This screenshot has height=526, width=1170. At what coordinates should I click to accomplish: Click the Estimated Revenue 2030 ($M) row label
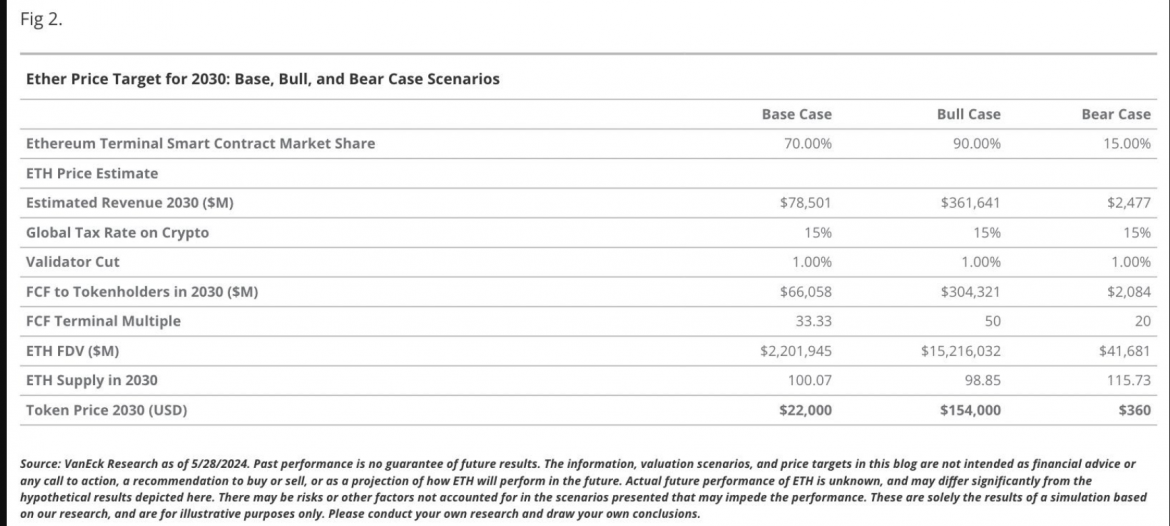coord(130,203)
